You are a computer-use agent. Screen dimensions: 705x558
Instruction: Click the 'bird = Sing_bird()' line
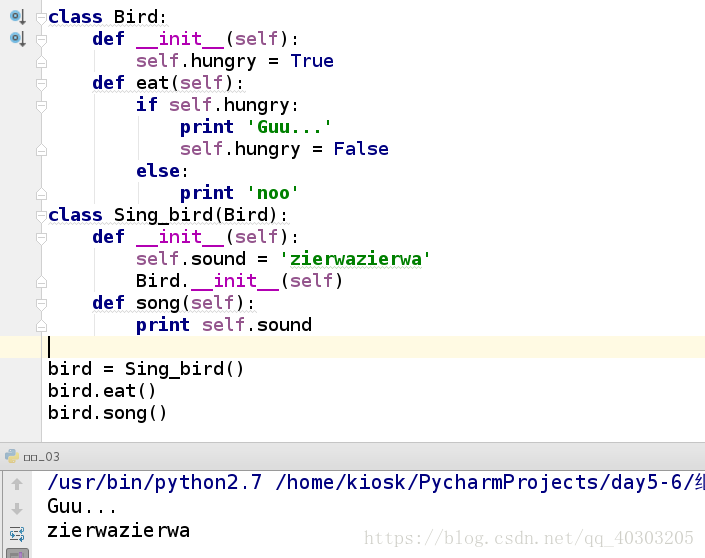(x=146, y=369)
